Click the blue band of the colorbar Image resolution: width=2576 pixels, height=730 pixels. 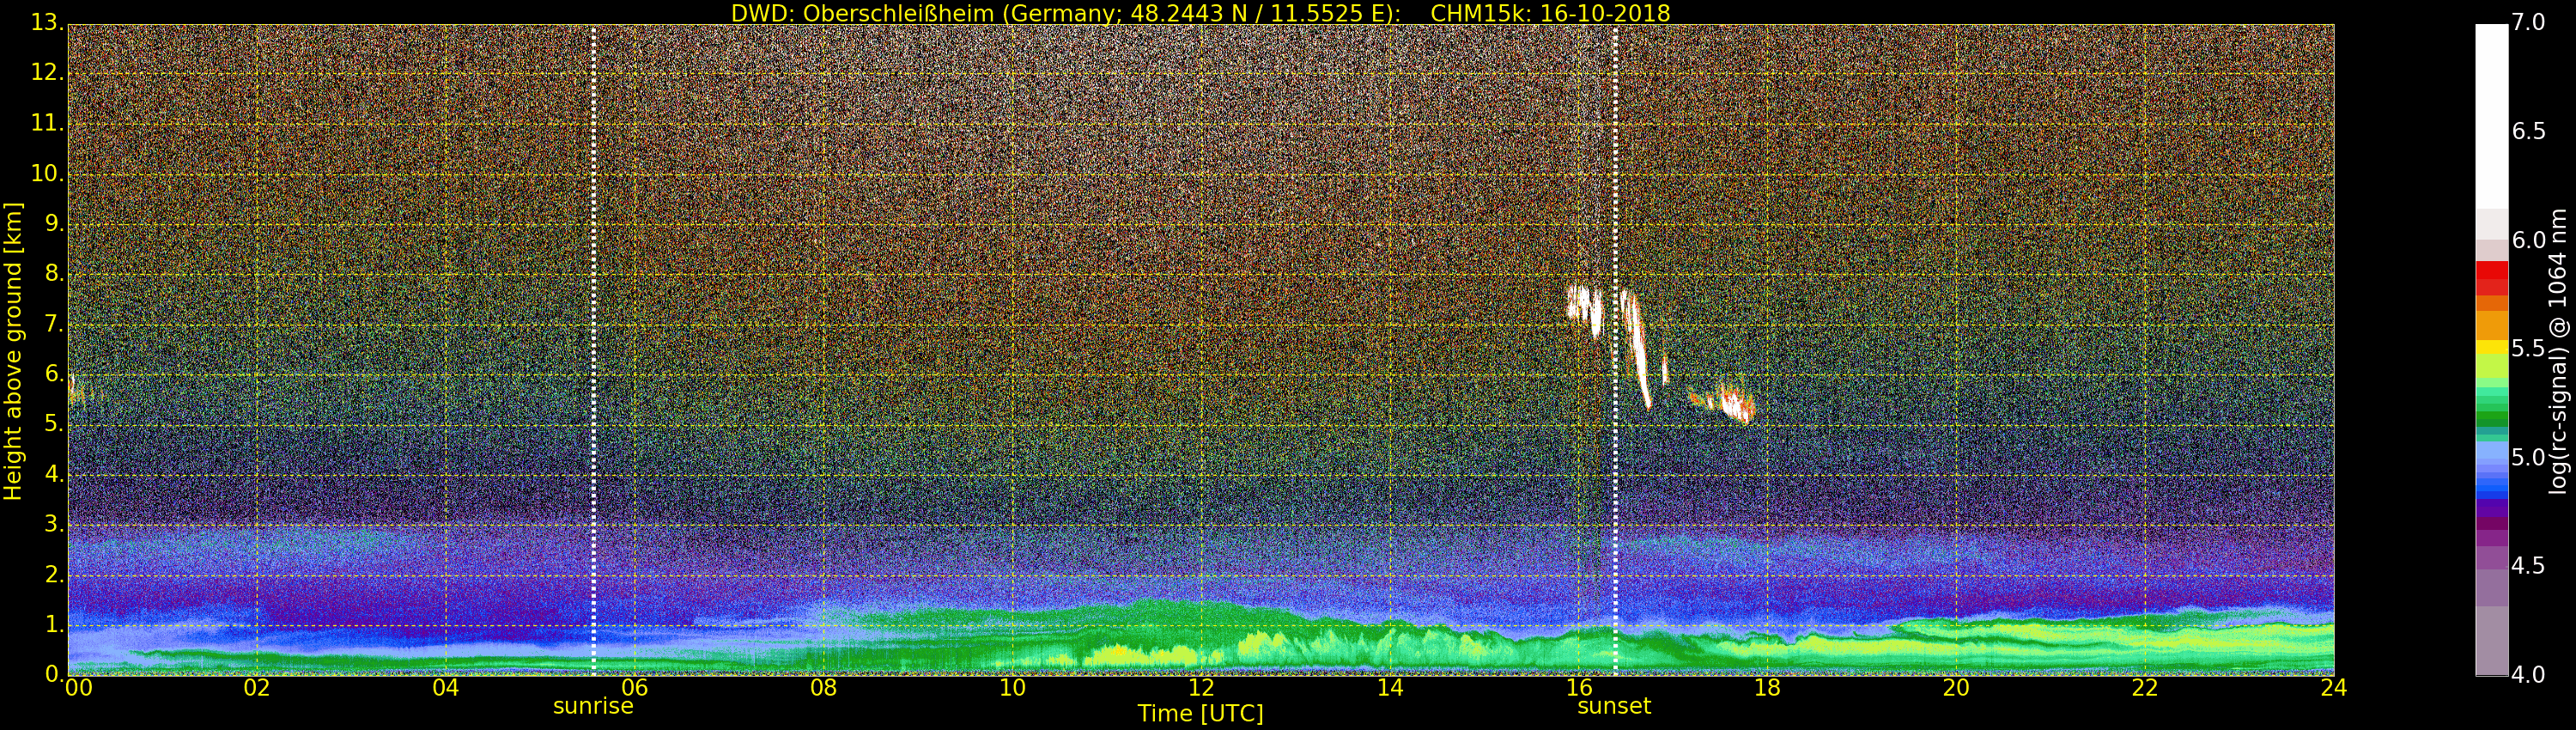coord(2491,470)
